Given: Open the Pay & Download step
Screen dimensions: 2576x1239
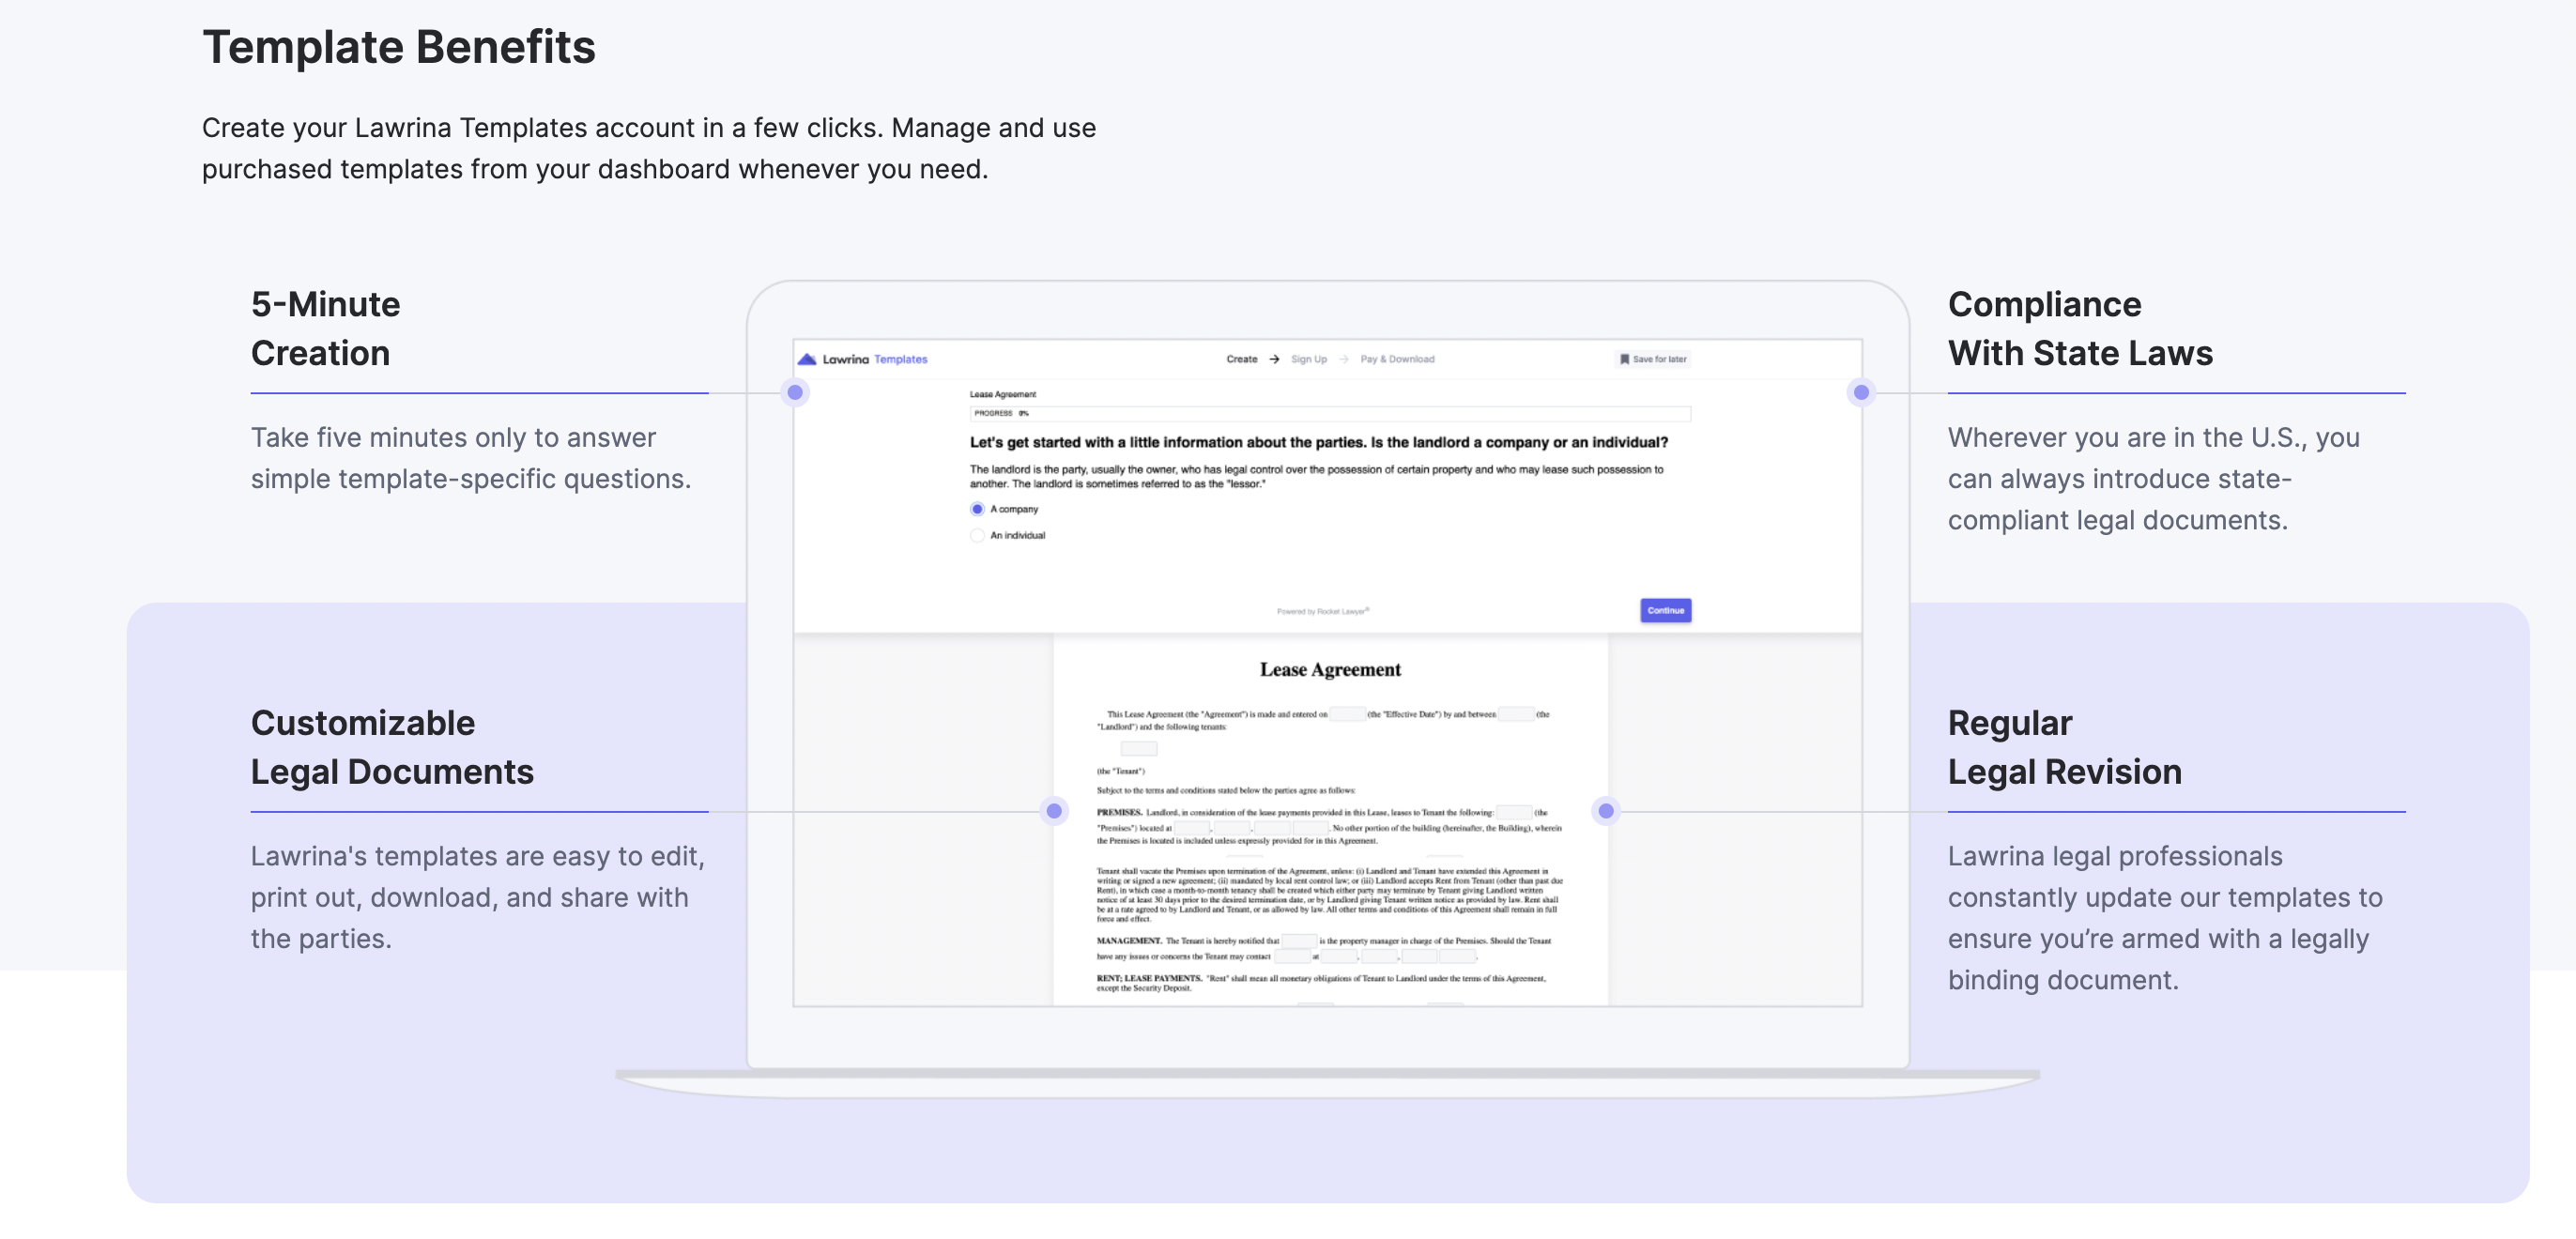Looking at the screenshot, I should (1397, 359).
